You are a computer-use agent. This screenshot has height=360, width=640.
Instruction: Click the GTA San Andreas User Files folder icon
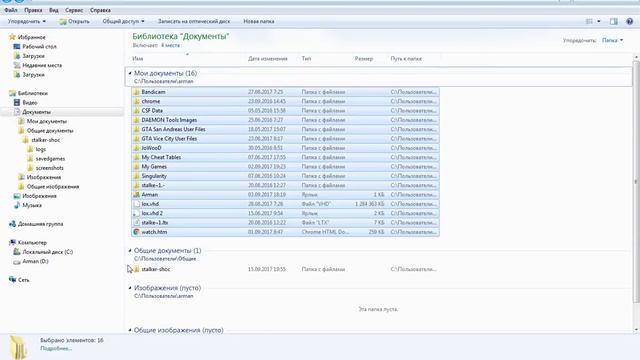tap(136, 129)
